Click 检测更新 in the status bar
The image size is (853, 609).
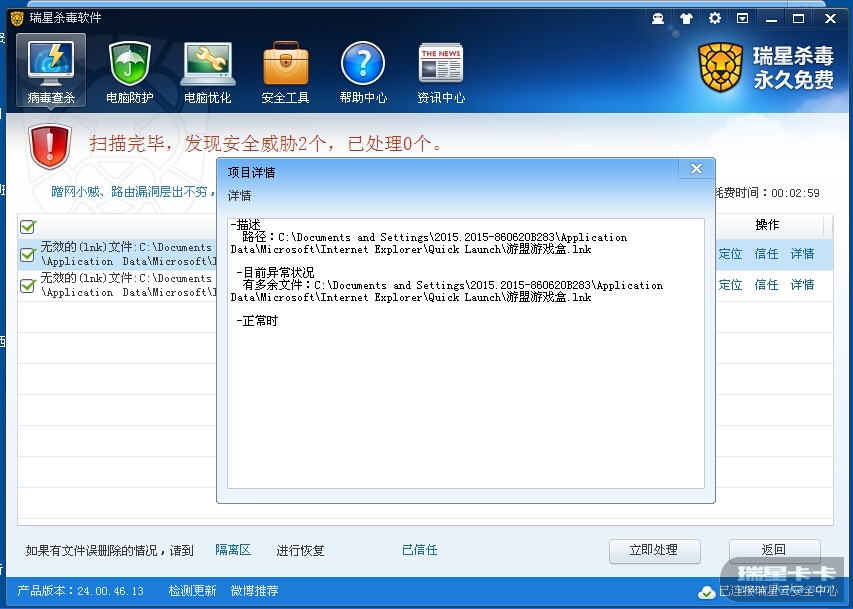click(192, 590)
